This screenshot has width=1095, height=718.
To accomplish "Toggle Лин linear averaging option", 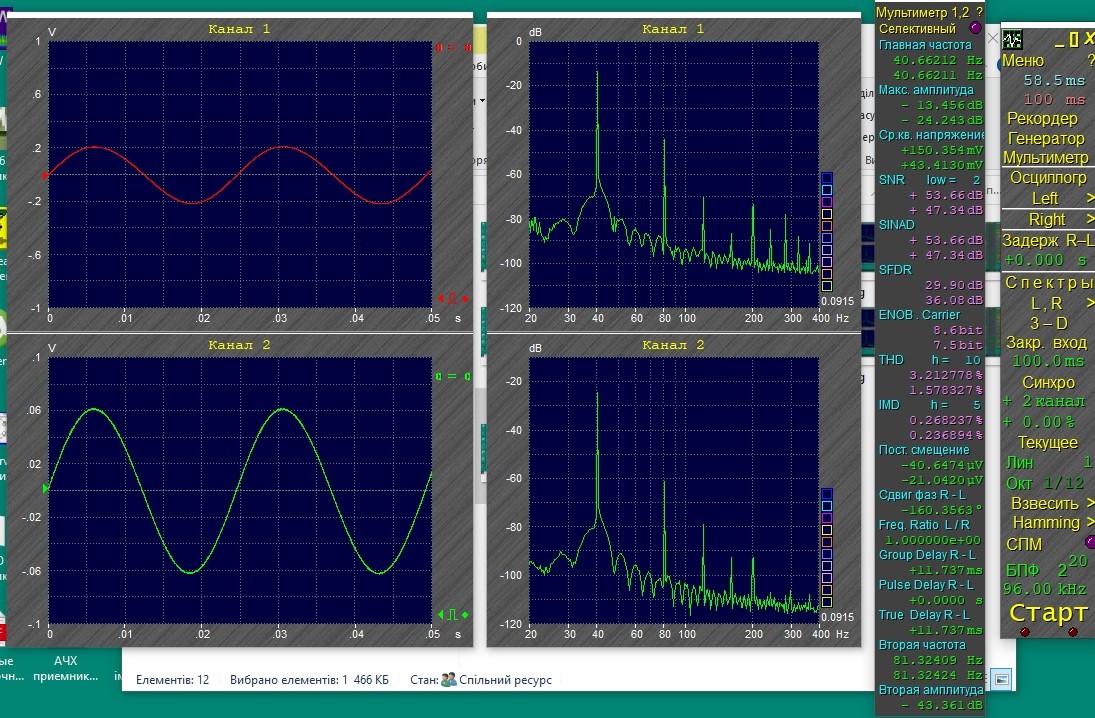I will click(x=1020, y=462).
